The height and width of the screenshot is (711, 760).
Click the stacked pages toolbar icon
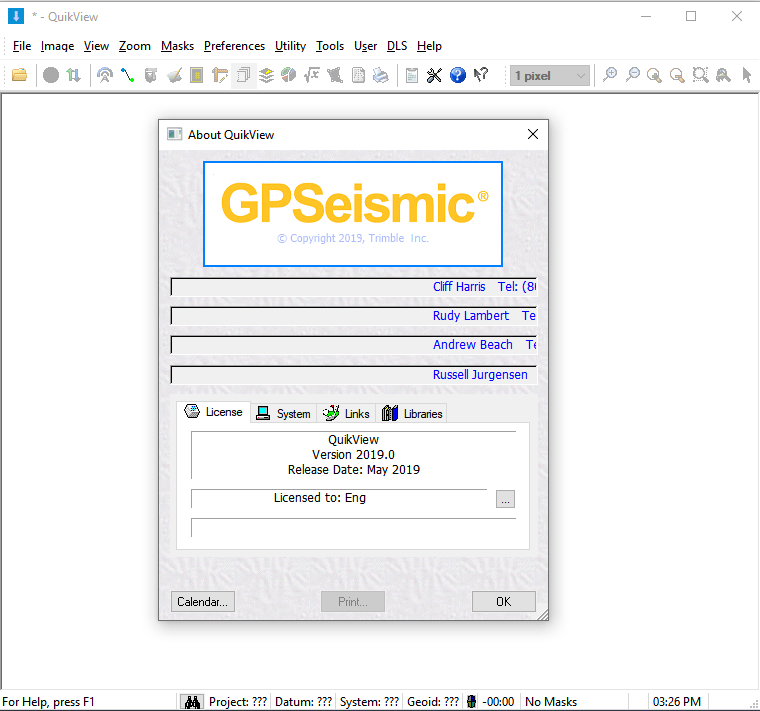[x=243, y=75]
